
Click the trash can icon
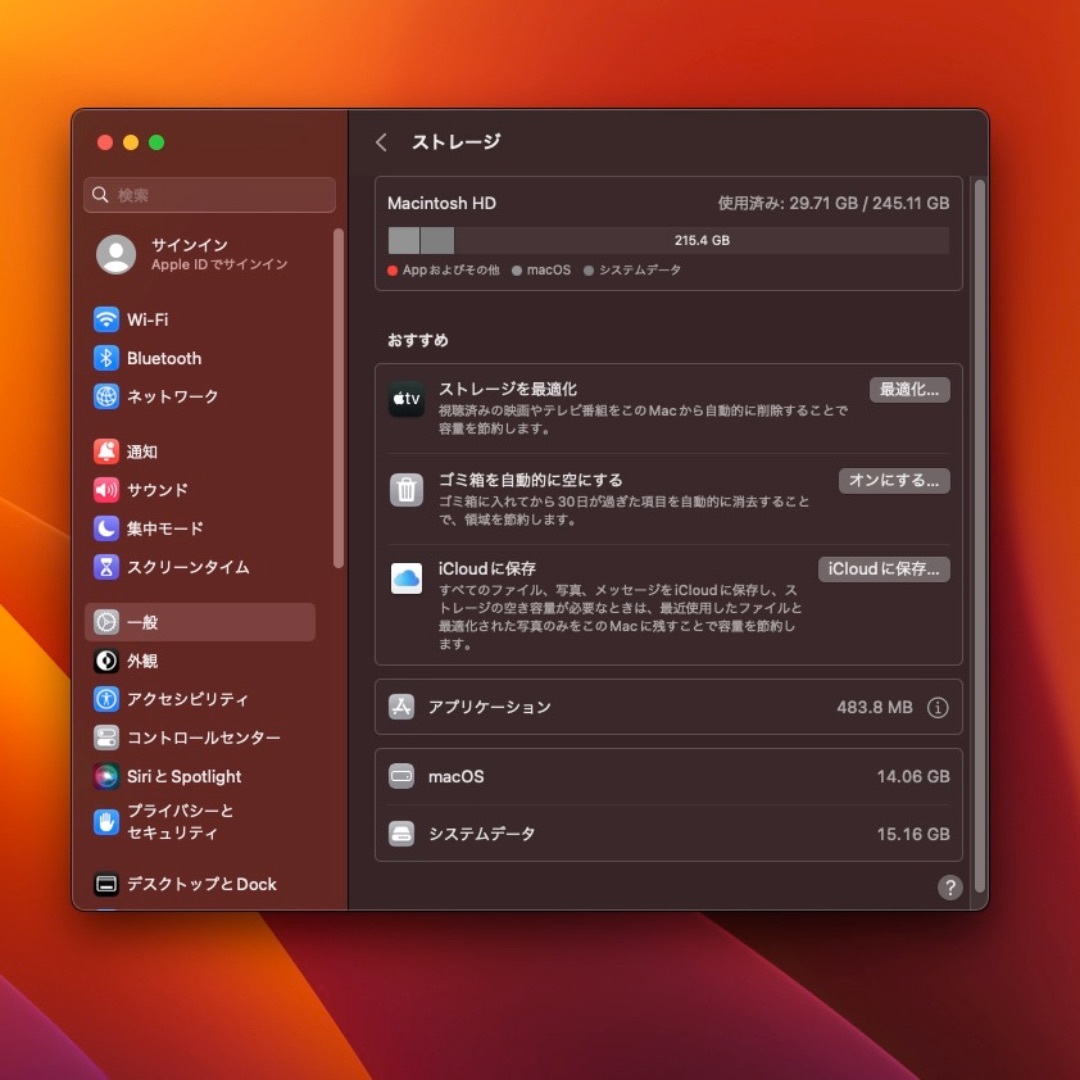pos(406,490)
